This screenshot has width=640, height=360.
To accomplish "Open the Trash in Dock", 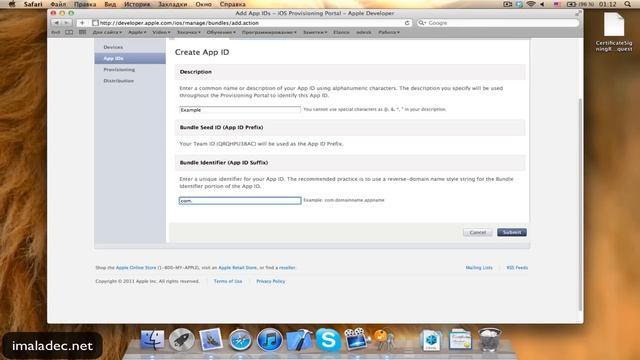I will [x=489, y=340].
